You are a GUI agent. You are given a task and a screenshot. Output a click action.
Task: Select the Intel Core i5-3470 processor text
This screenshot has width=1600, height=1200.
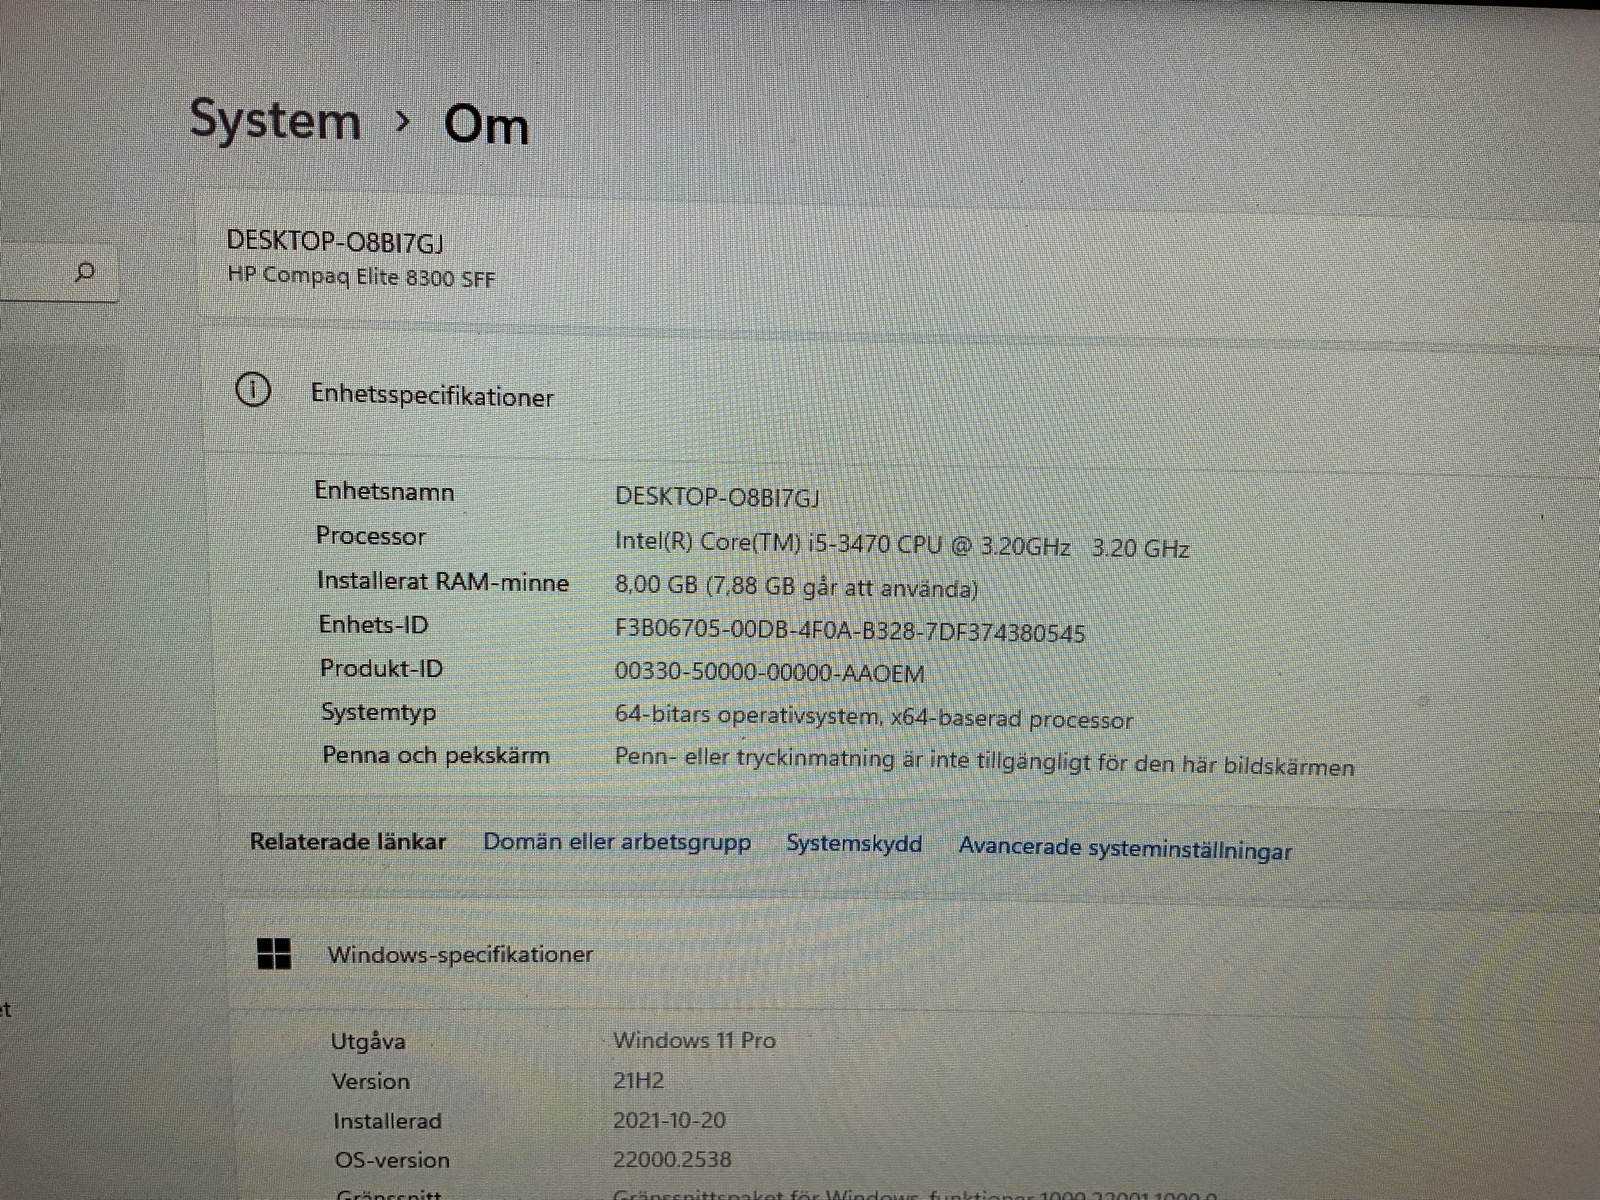click(901, 546)
